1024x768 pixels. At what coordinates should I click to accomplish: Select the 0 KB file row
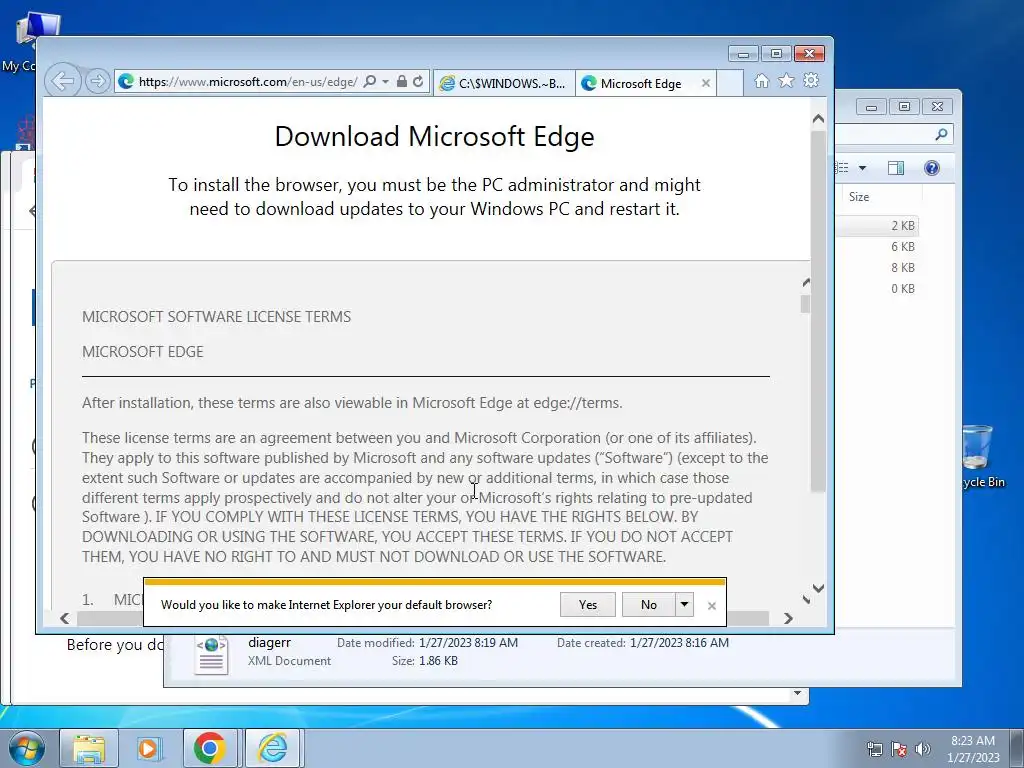point(878,289)
